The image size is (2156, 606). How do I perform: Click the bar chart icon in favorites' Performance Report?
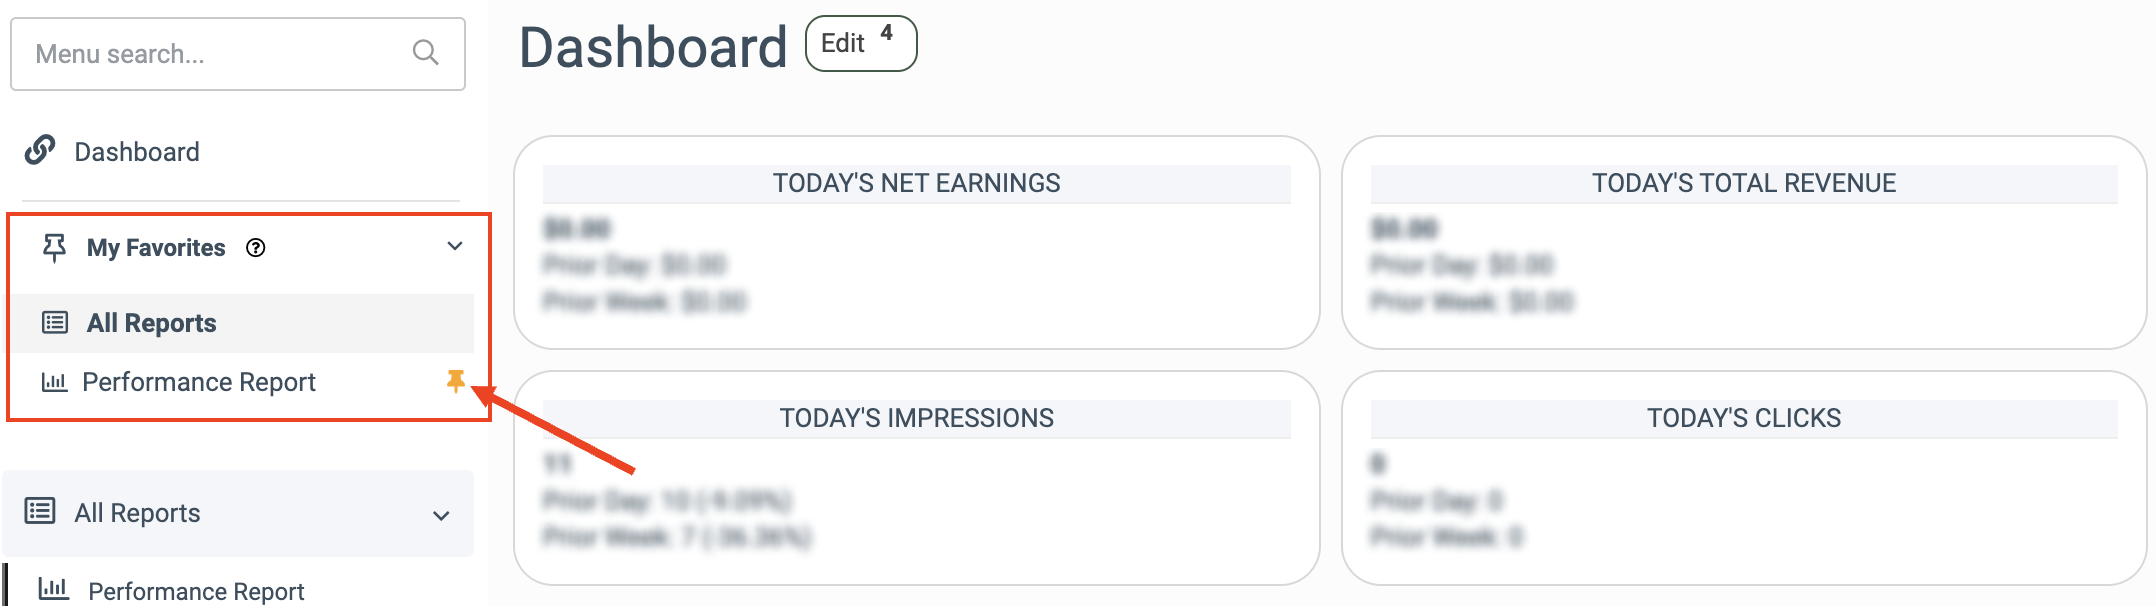point(54,382)
